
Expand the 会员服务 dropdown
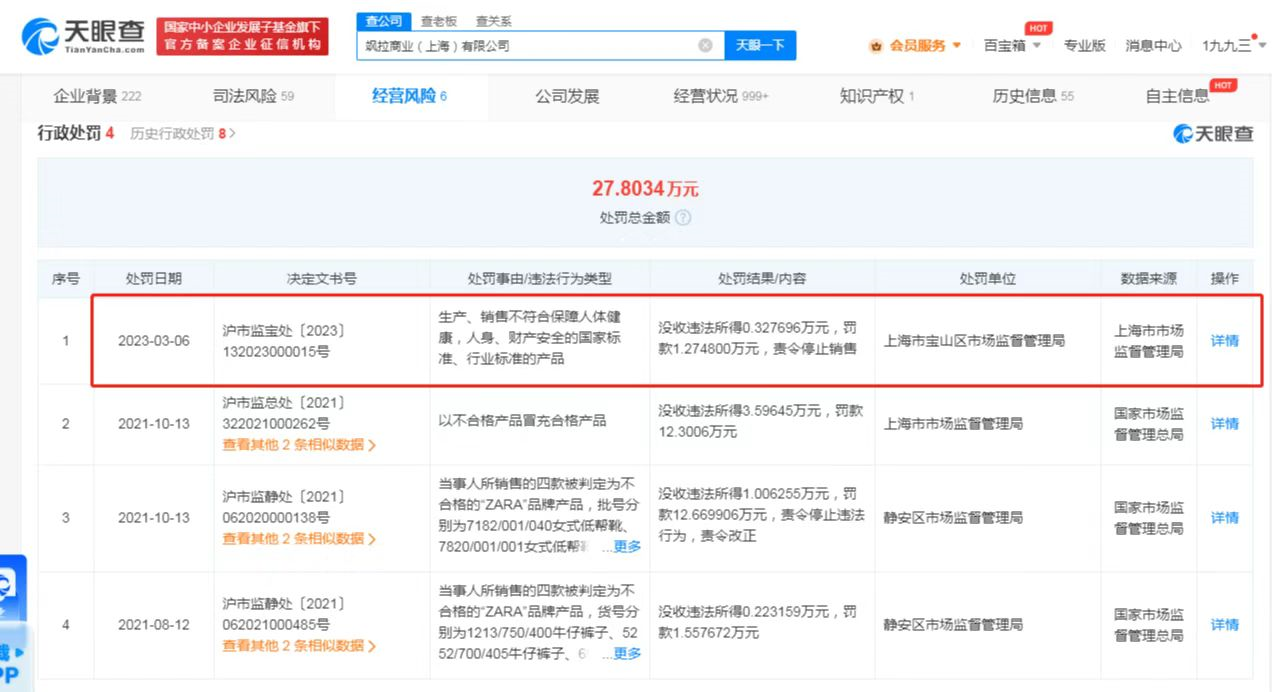[x=956, y=46]
